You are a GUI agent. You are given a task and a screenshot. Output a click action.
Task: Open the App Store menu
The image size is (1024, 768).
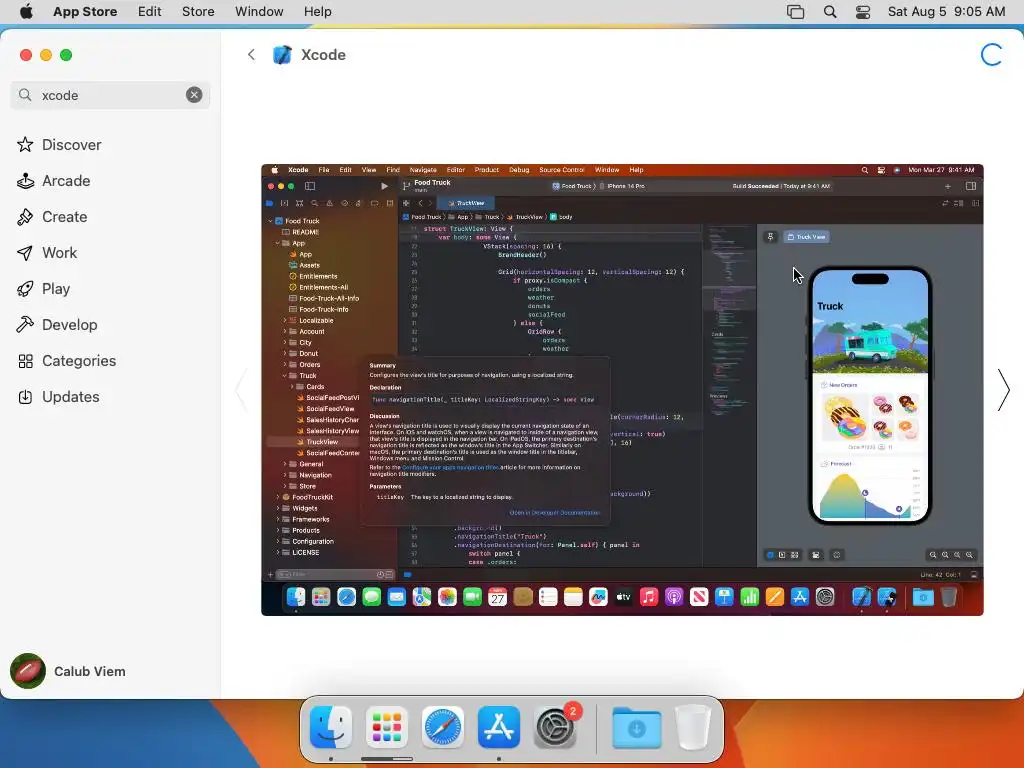coord(85,12)
